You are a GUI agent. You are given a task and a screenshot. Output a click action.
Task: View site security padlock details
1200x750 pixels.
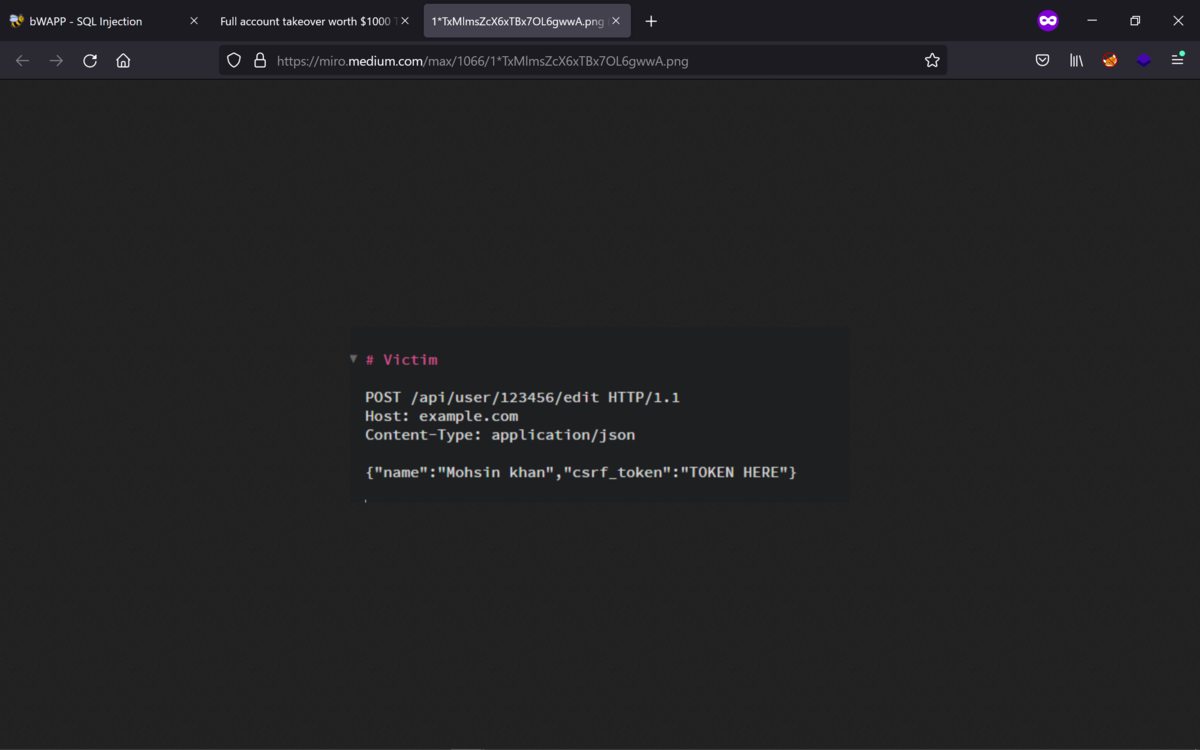pyautogui.click(x=260, y=61)
